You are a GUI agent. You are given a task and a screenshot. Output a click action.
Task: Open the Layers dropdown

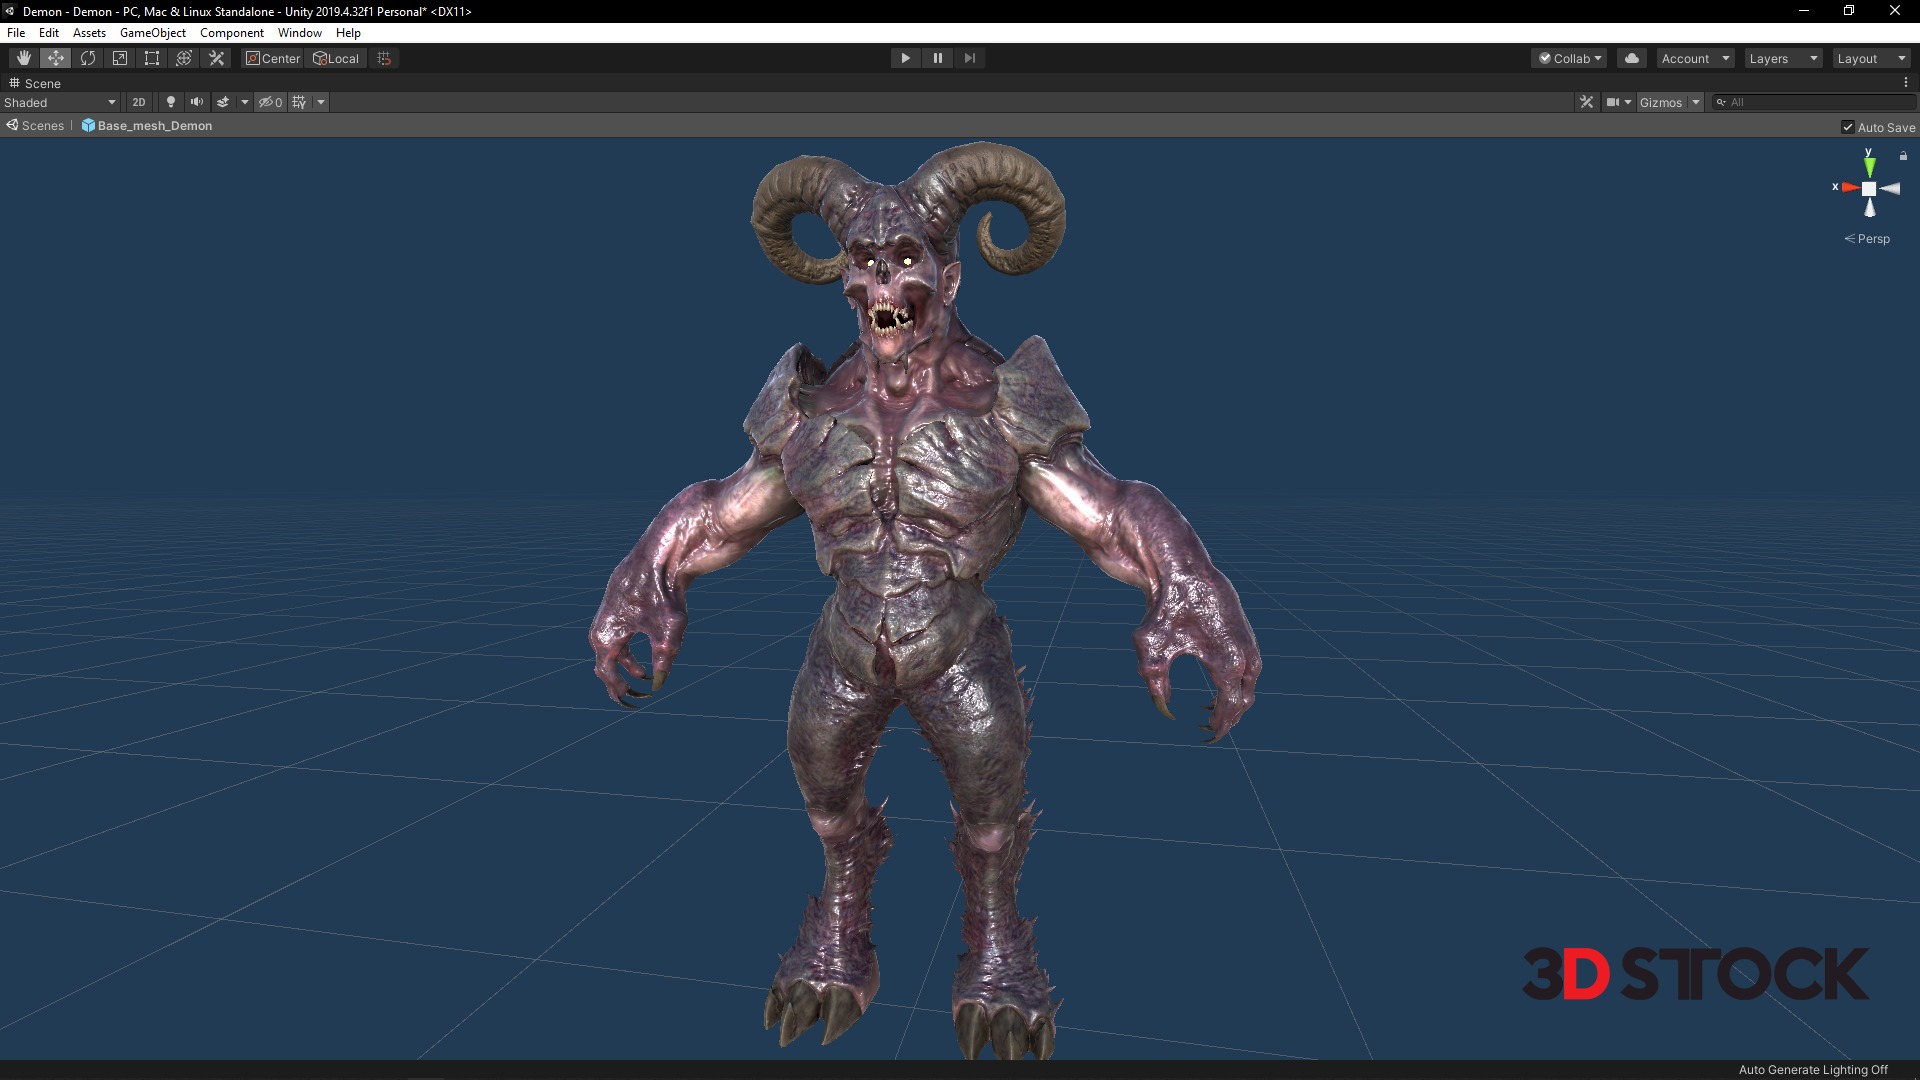1783,58
